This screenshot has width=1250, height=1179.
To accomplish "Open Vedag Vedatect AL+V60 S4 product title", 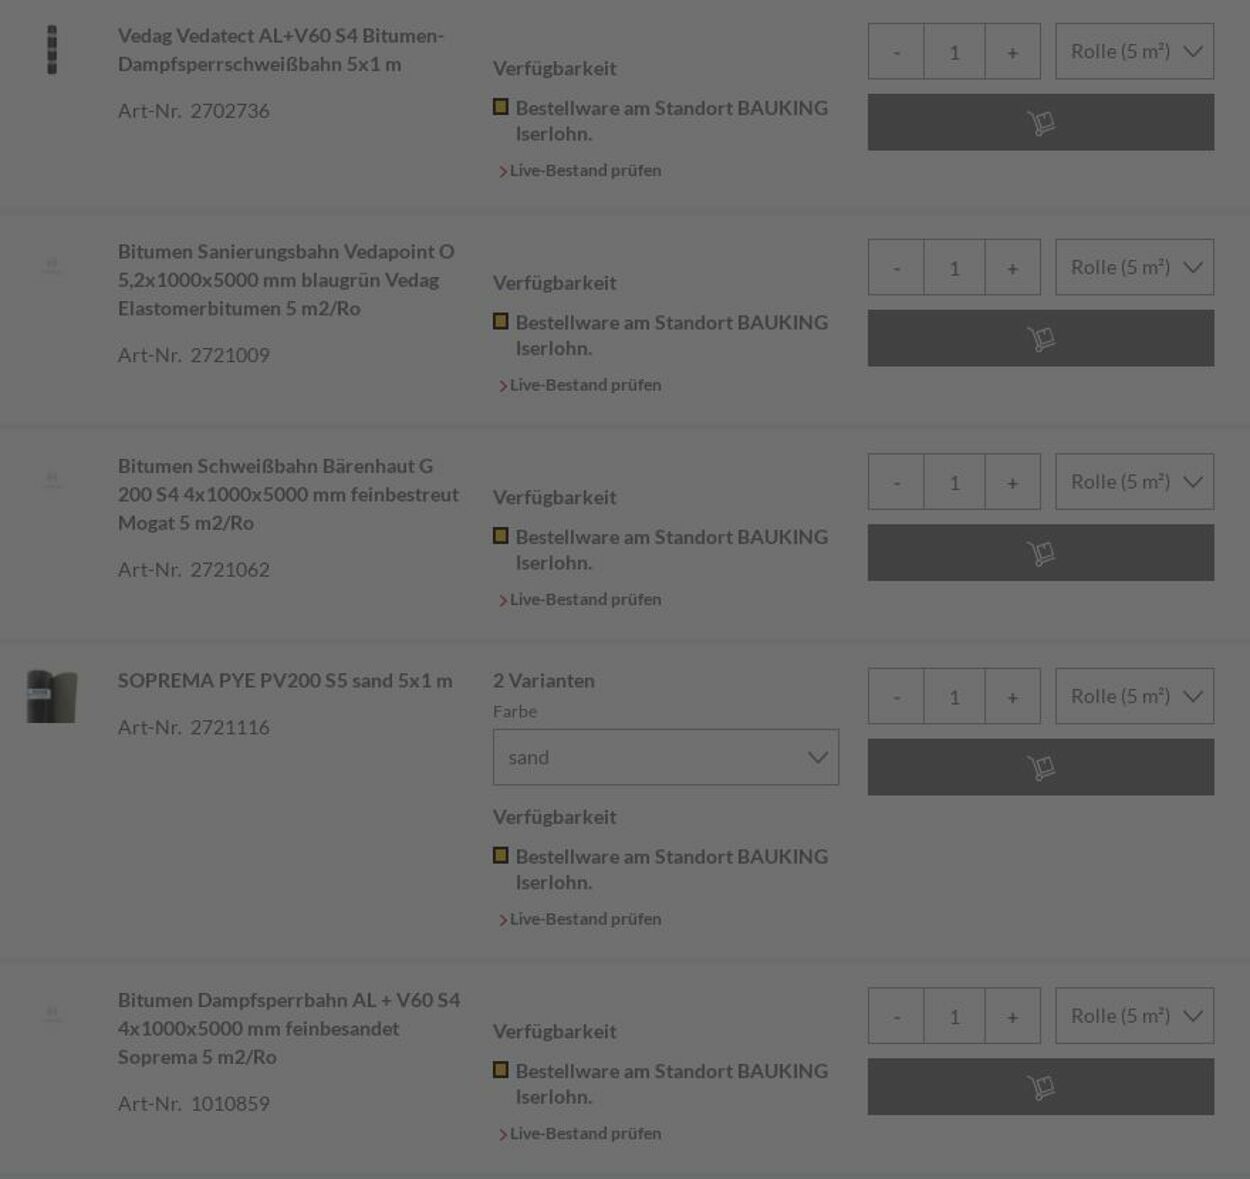I will [281, 50].
